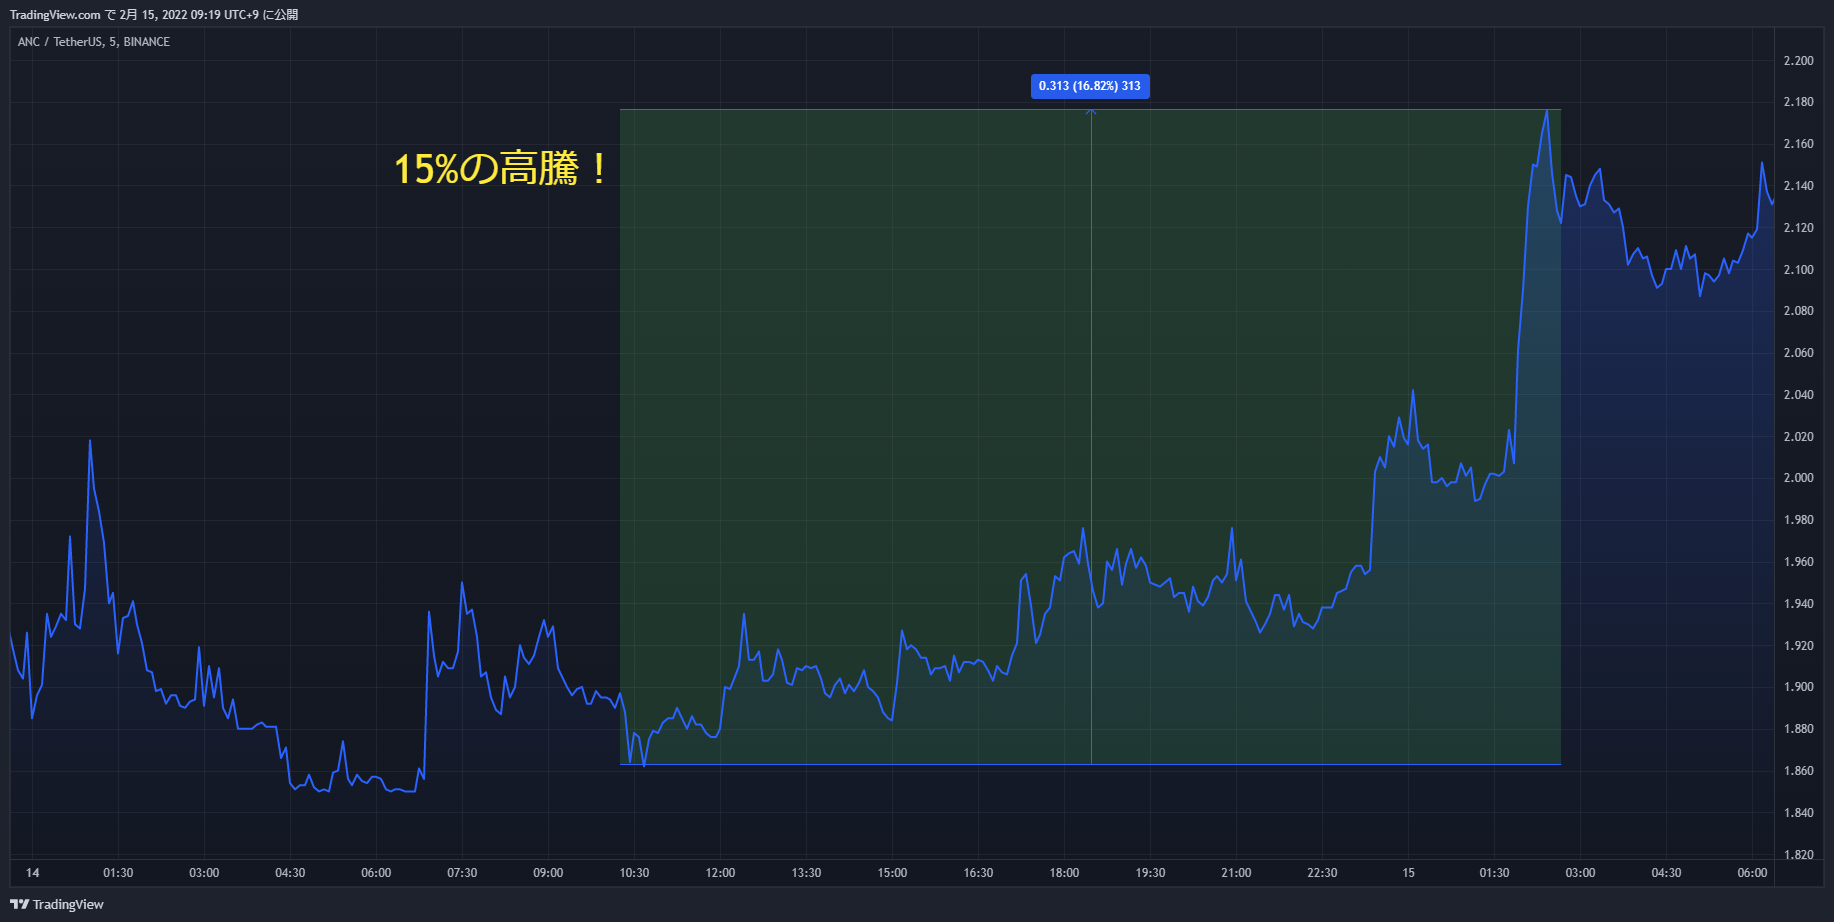Image resolution: width=1834 pixels, height=922 pixels.
Task: Click the 22:30 time axis label
Action: click(1322, 873)
